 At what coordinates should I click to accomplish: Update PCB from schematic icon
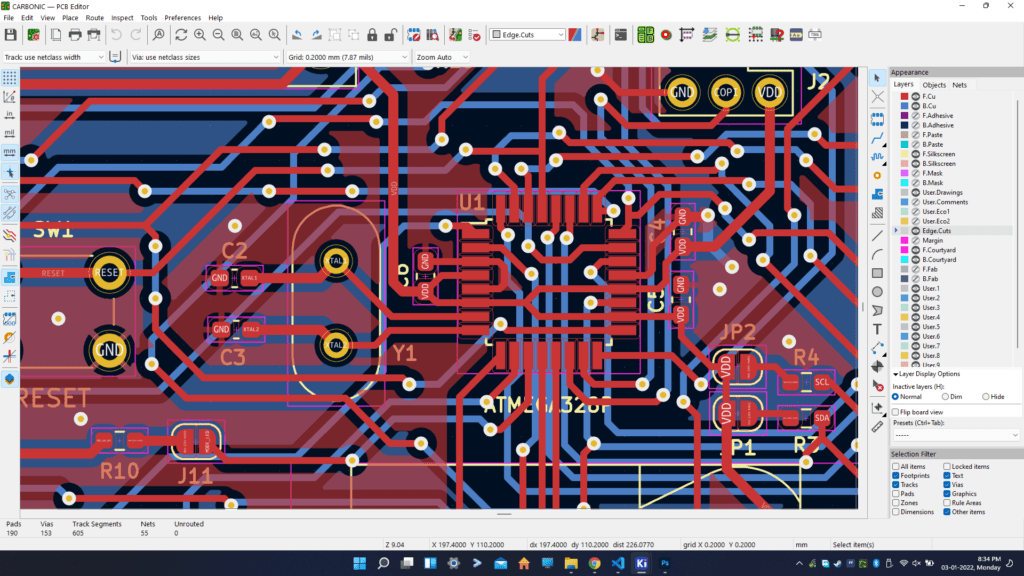pyautogui.click(x=456, y=35)
